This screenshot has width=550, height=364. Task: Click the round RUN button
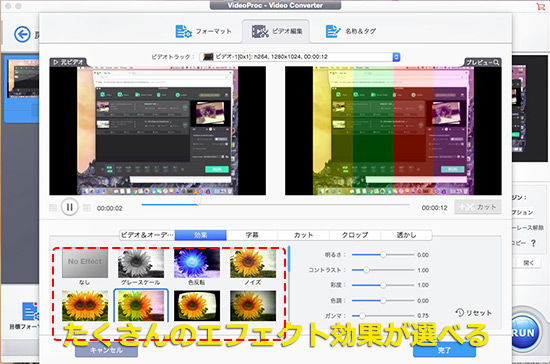click(x=524, y=332)
